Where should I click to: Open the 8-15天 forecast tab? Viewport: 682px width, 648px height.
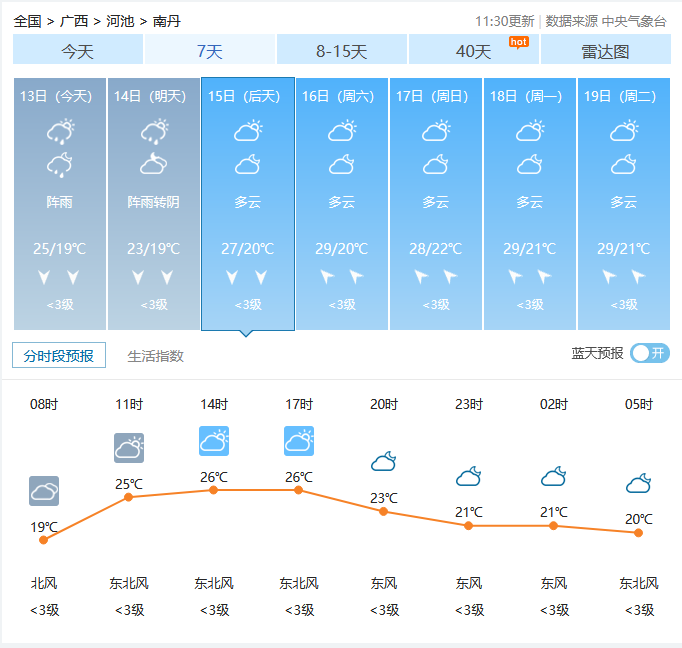[342, 51]
